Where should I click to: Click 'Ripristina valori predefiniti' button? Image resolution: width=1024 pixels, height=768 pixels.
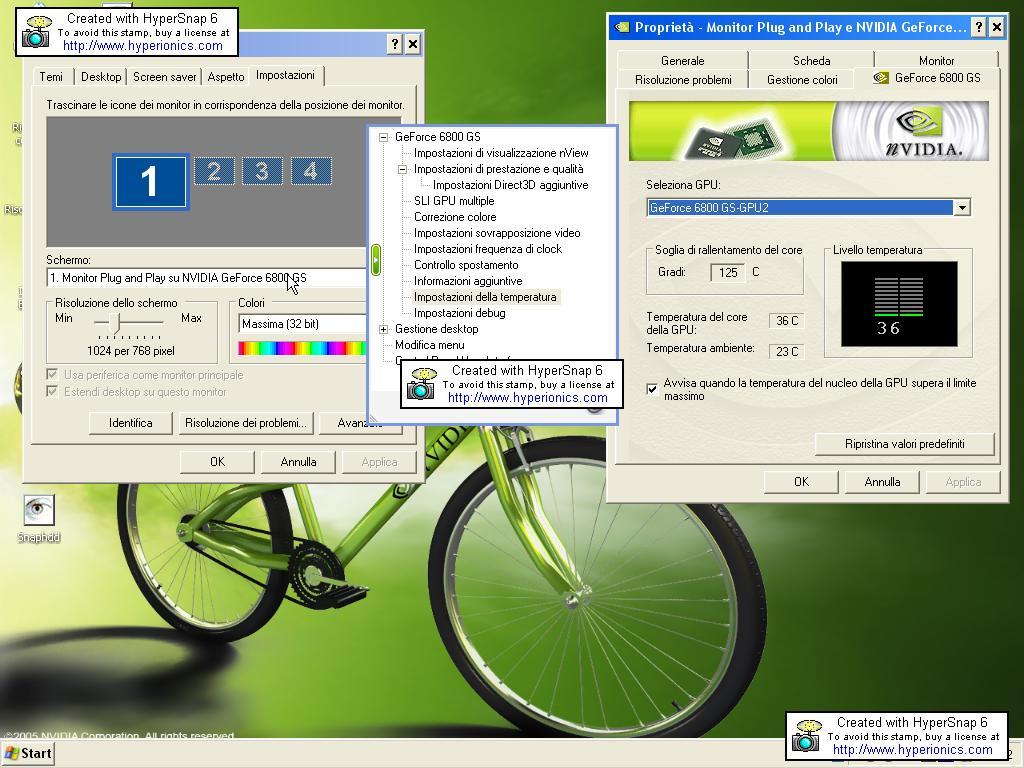[904, 444]
